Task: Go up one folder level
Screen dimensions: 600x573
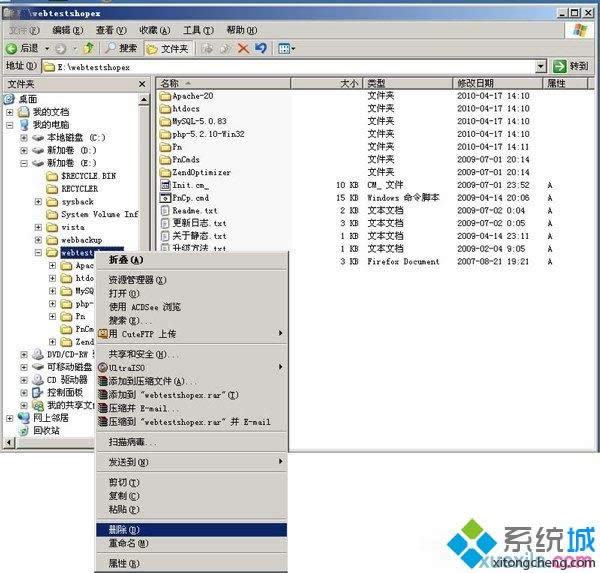Action: pyautogui.click(x=89, y=48)
